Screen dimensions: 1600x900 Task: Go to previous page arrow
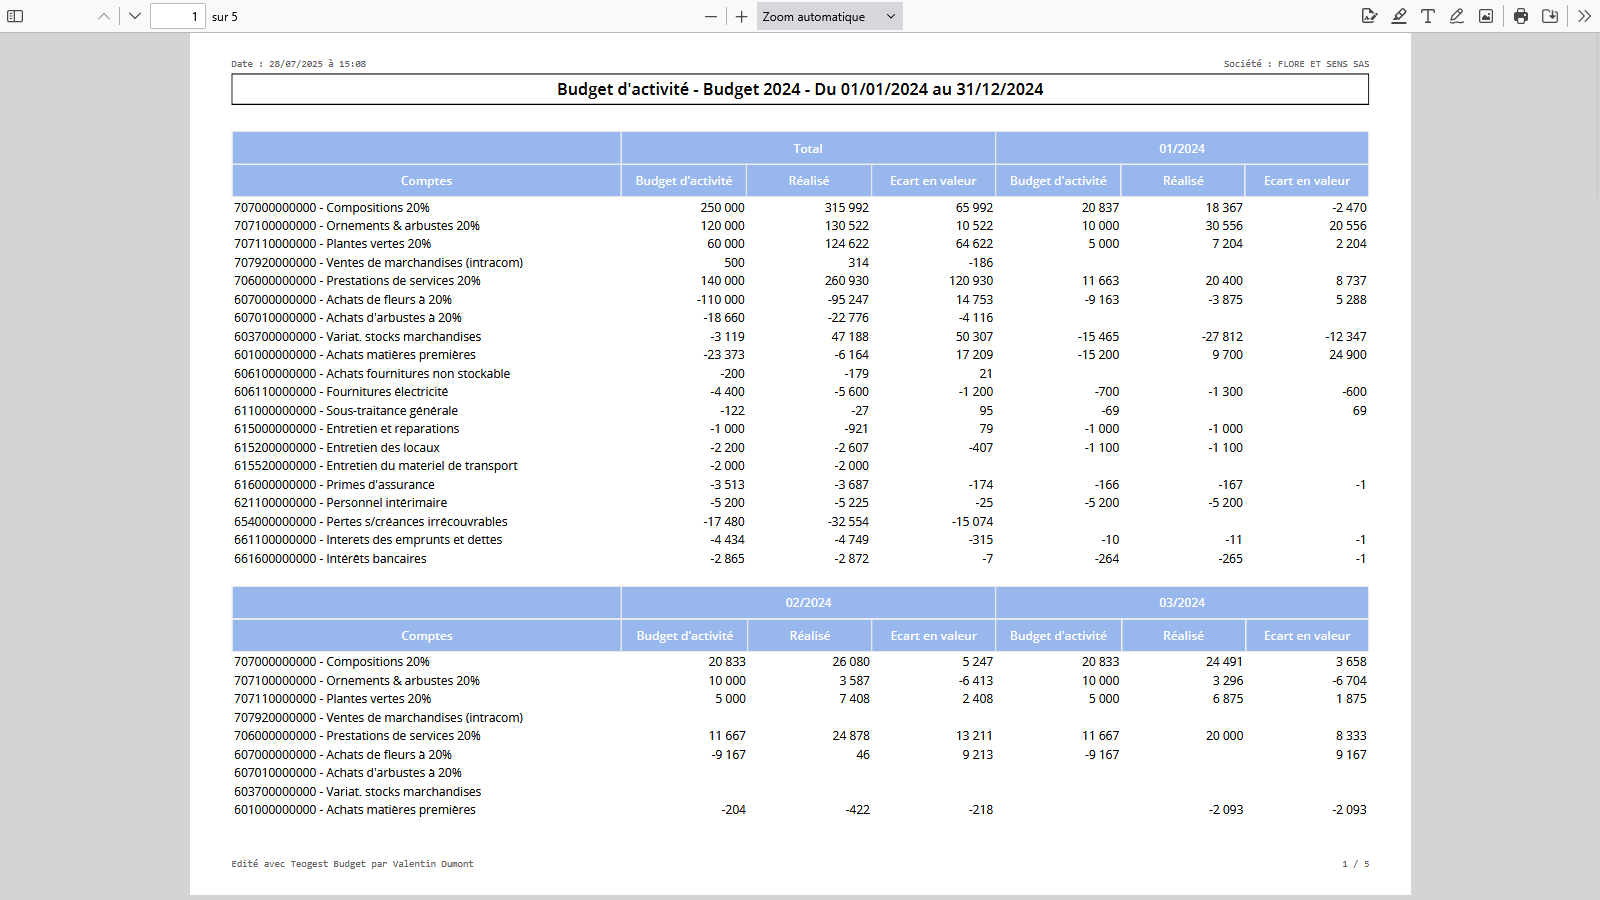click(104, 16)
